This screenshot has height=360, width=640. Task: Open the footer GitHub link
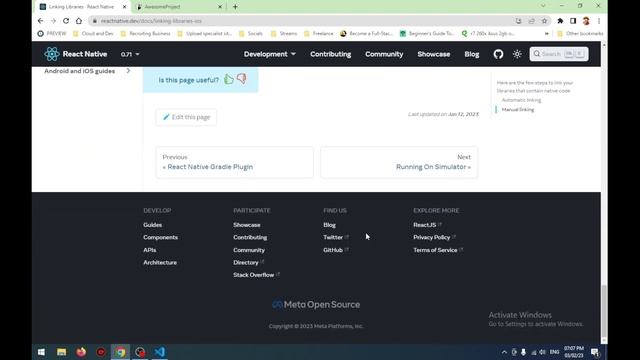pos(336,250)
